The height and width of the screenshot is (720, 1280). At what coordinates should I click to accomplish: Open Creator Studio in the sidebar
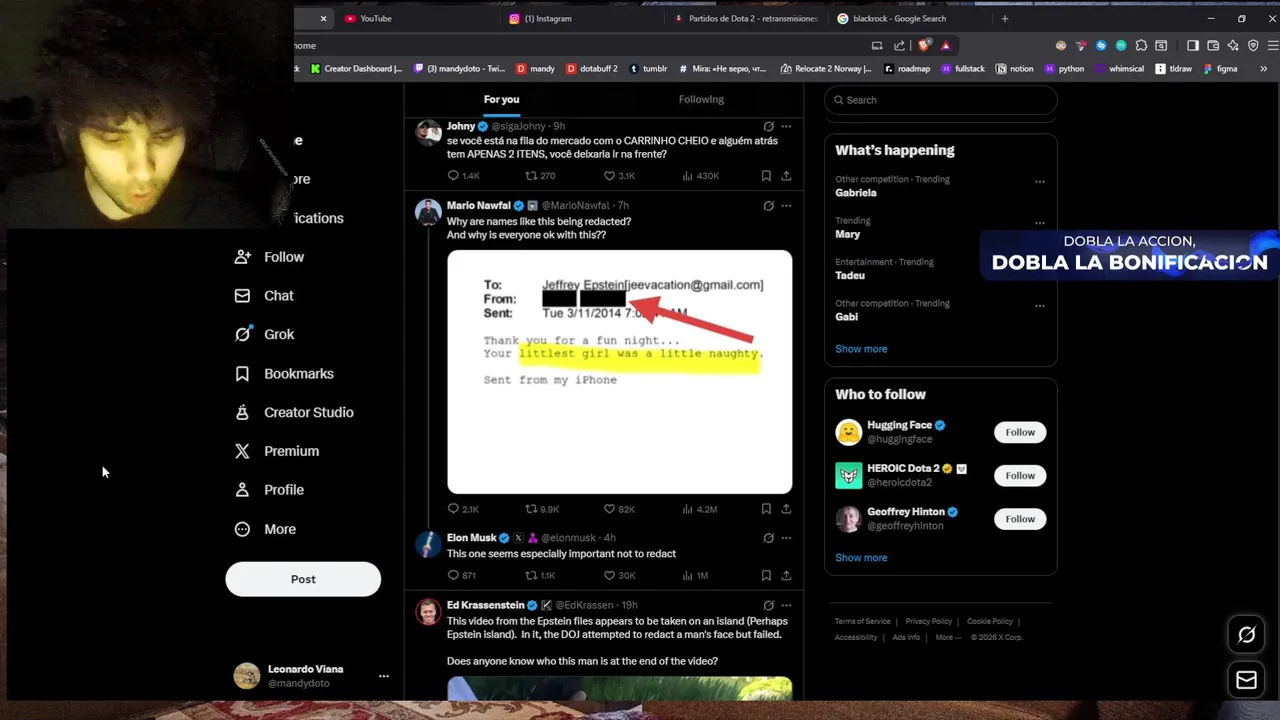(294, 412)
